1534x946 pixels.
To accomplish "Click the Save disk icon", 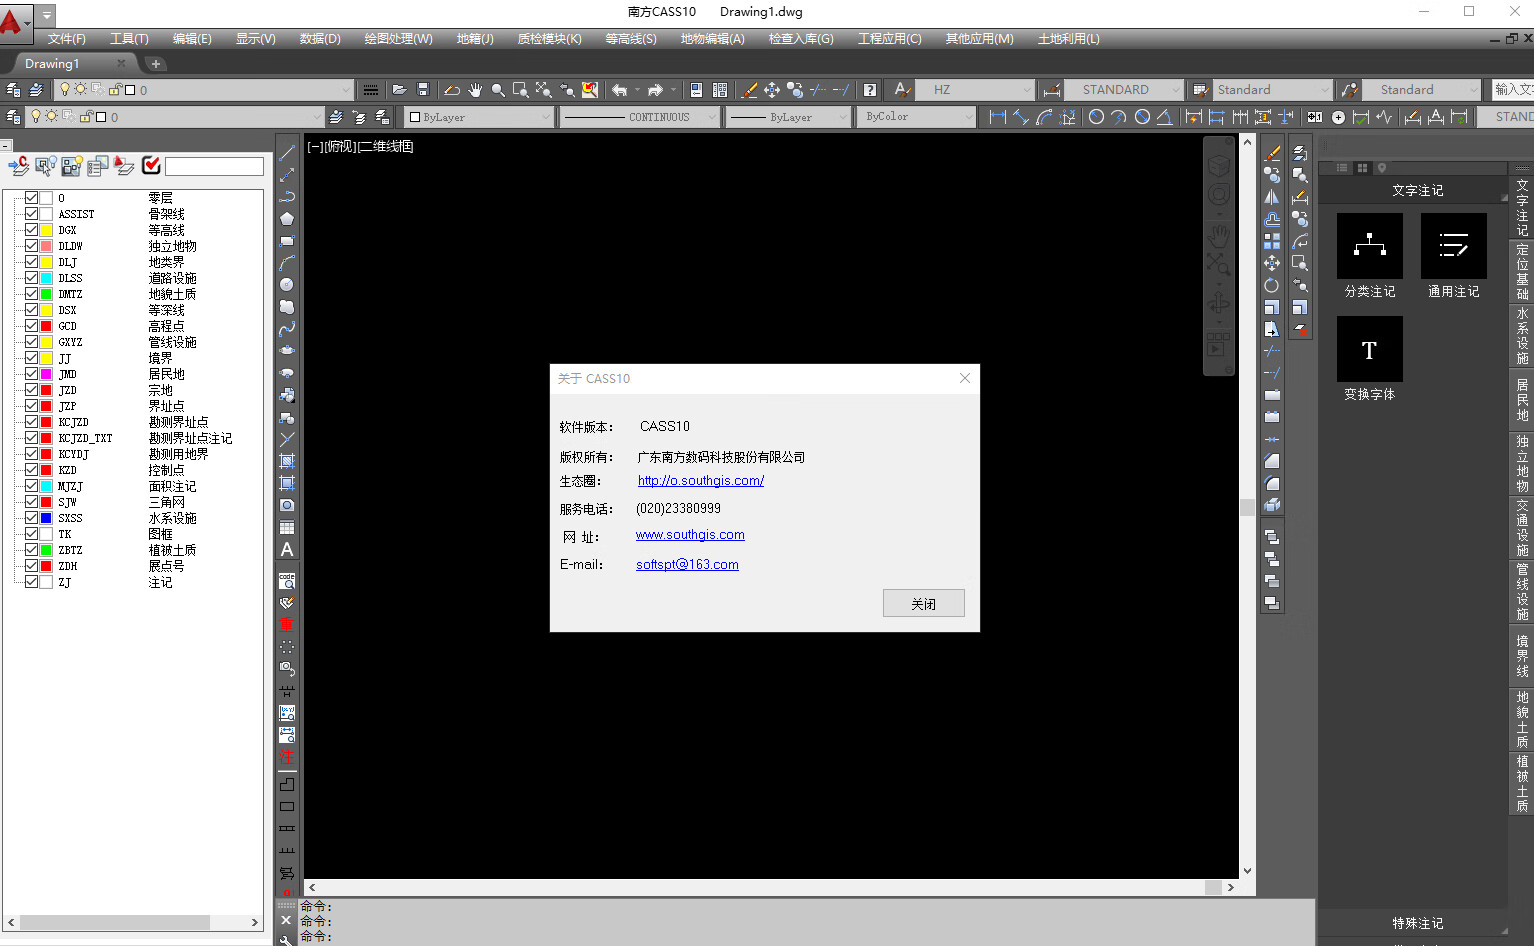I will [x=423, y=90].
